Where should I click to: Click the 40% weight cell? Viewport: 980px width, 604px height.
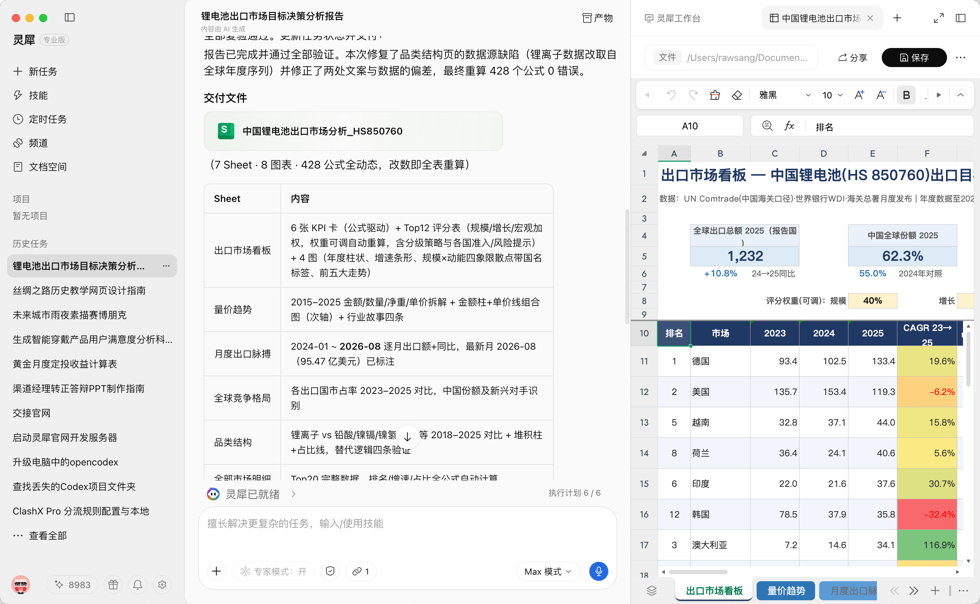(872, 301)
